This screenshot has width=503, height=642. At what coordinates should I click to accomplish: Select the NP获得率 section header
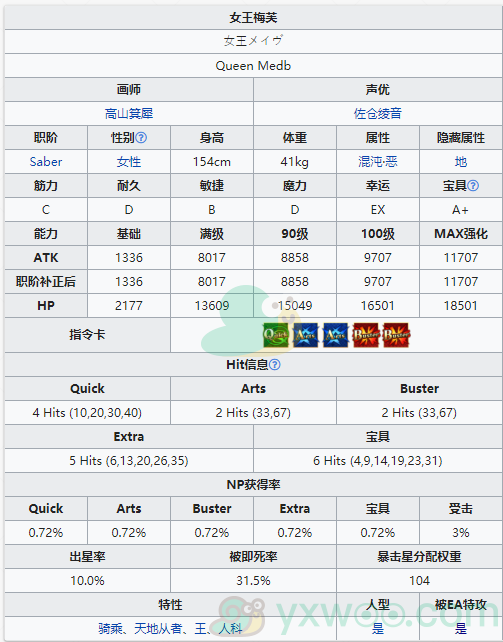pos(253,485)
